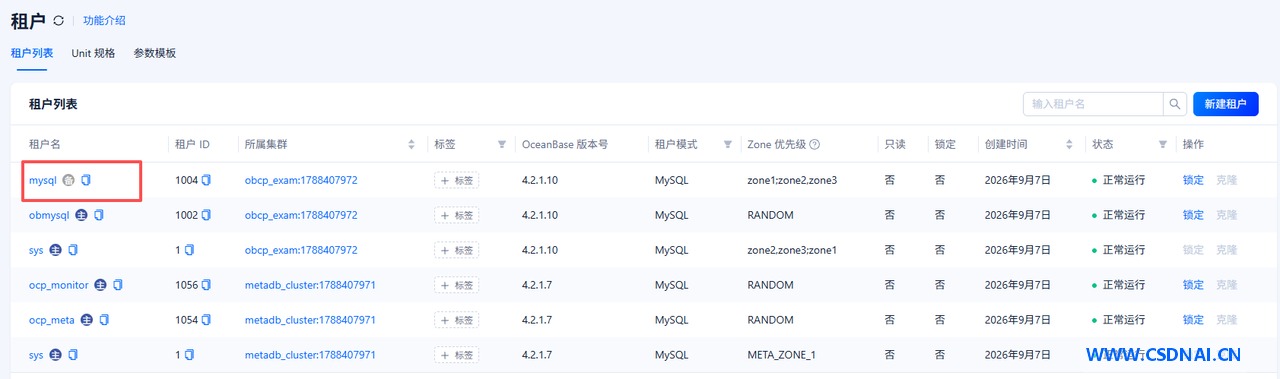Viewport: 1280px width, 379px height.
Task: Select zone1;zone2,zone3 priority text
Action: tap(792, 180)
